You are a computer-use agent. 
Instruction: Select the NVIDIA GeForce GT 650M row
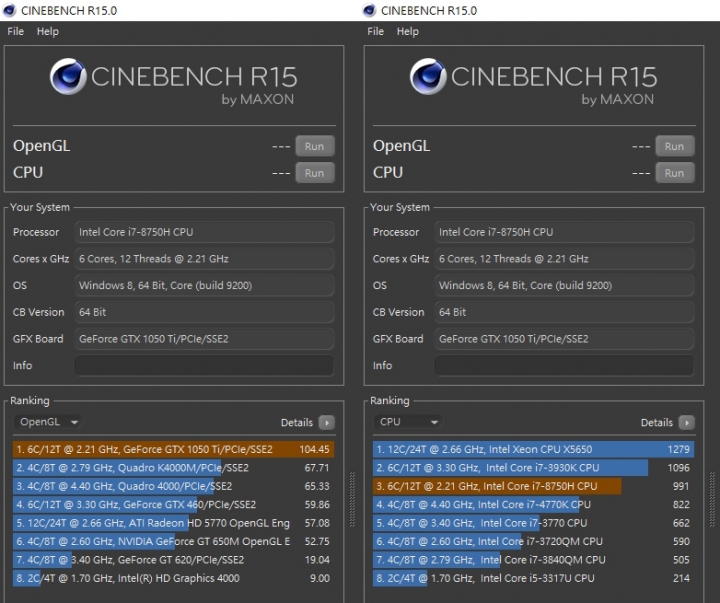click(x=174, y=541)
